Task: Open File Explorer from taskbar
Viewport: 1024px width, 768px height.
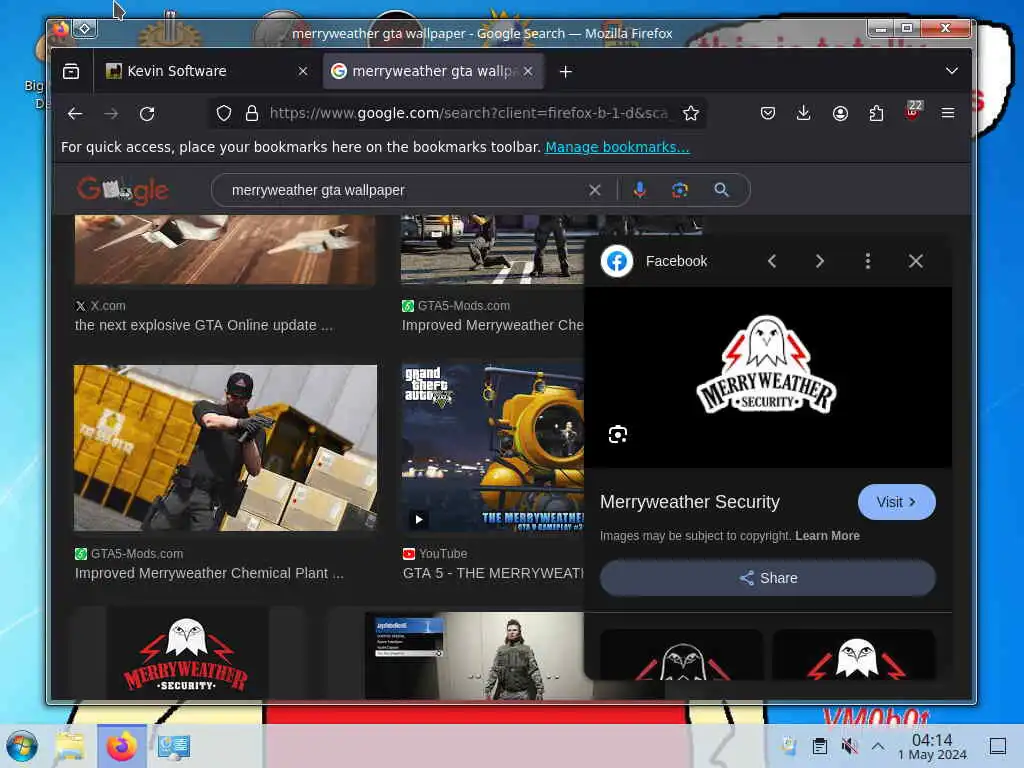Action: 70,746
